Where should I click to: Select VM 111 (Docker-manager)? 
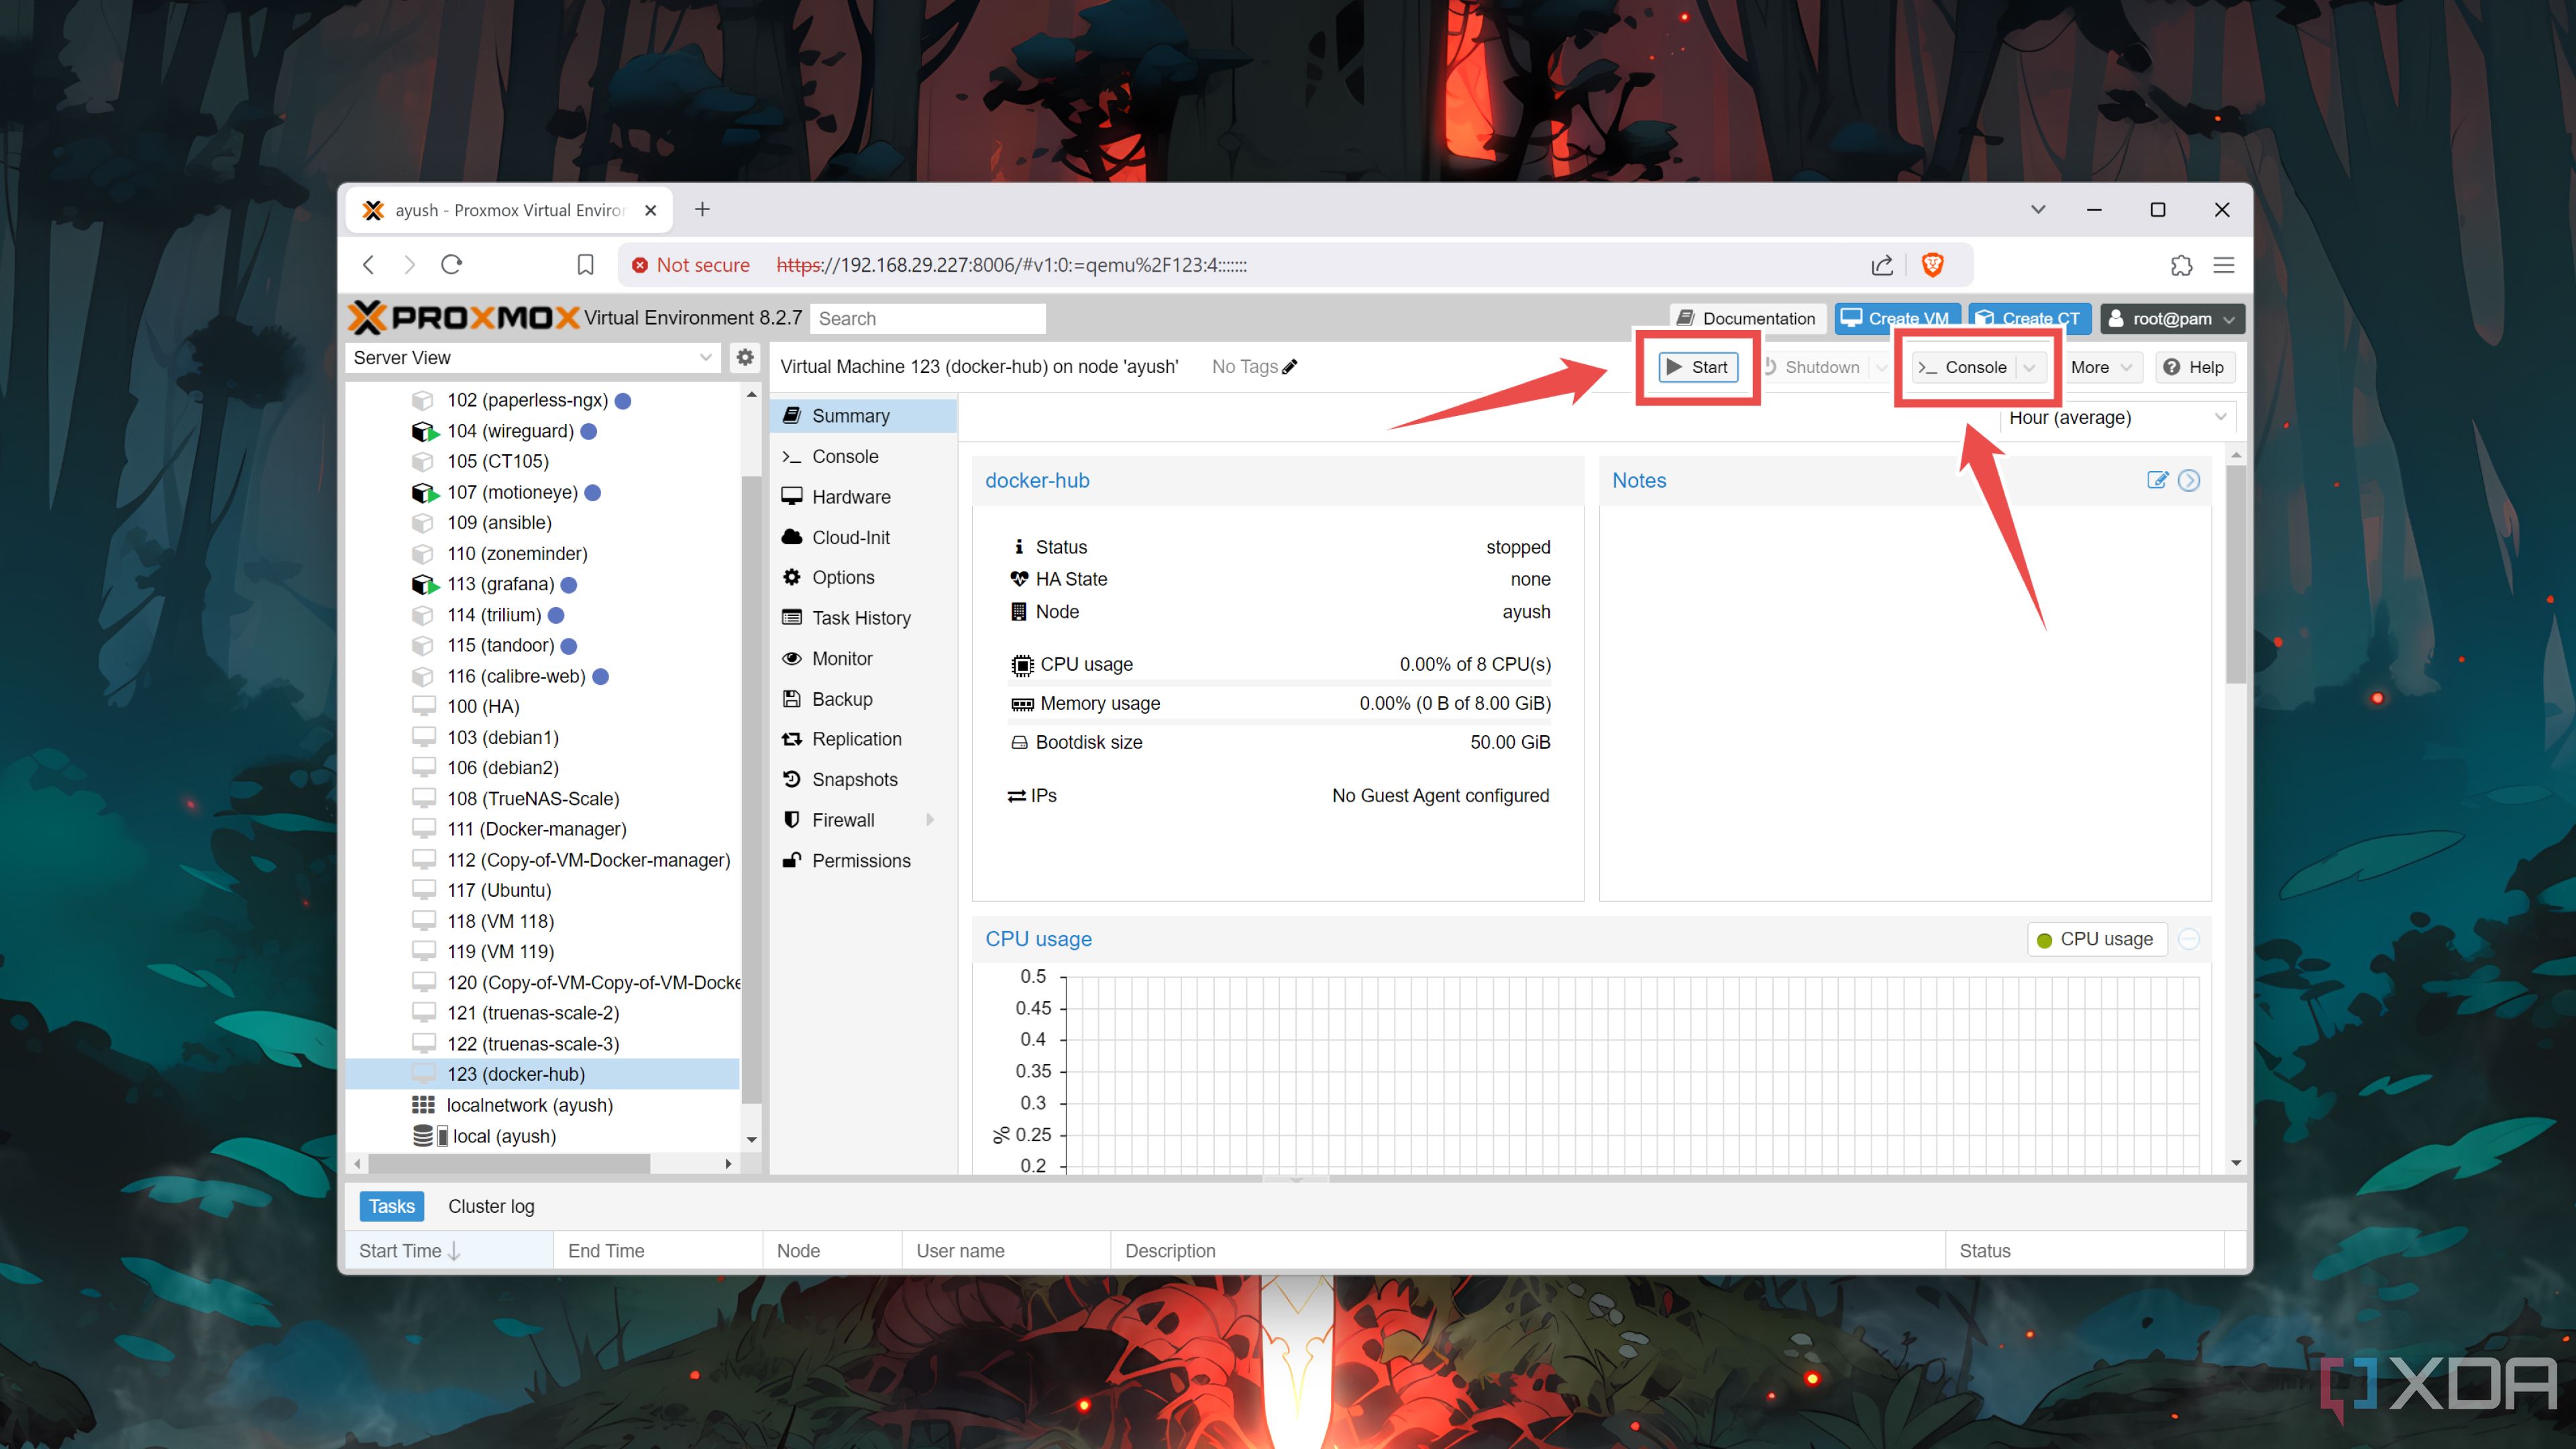click(x=537, y=829)
